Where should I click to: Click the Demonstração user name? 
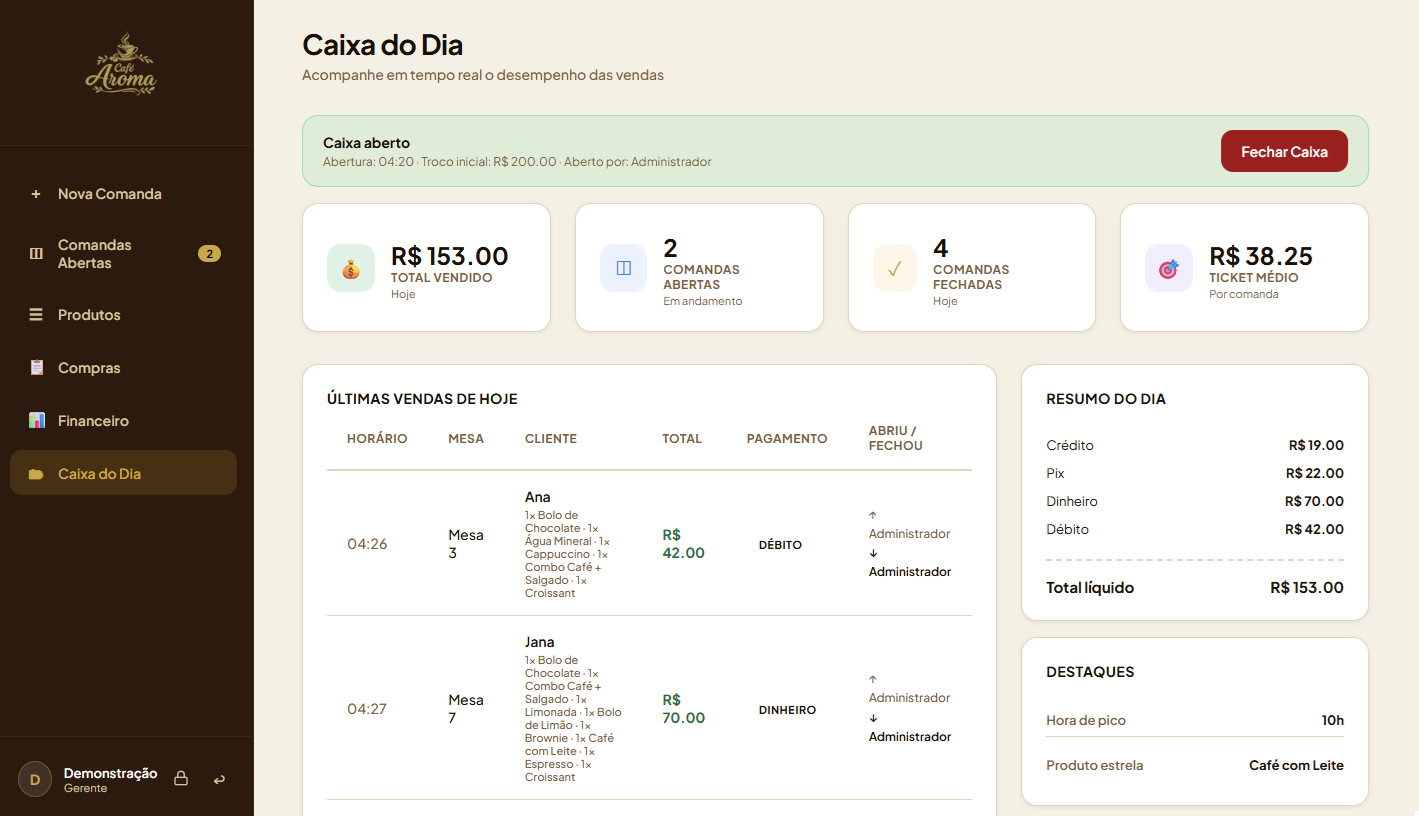click(x=110, y=773)
